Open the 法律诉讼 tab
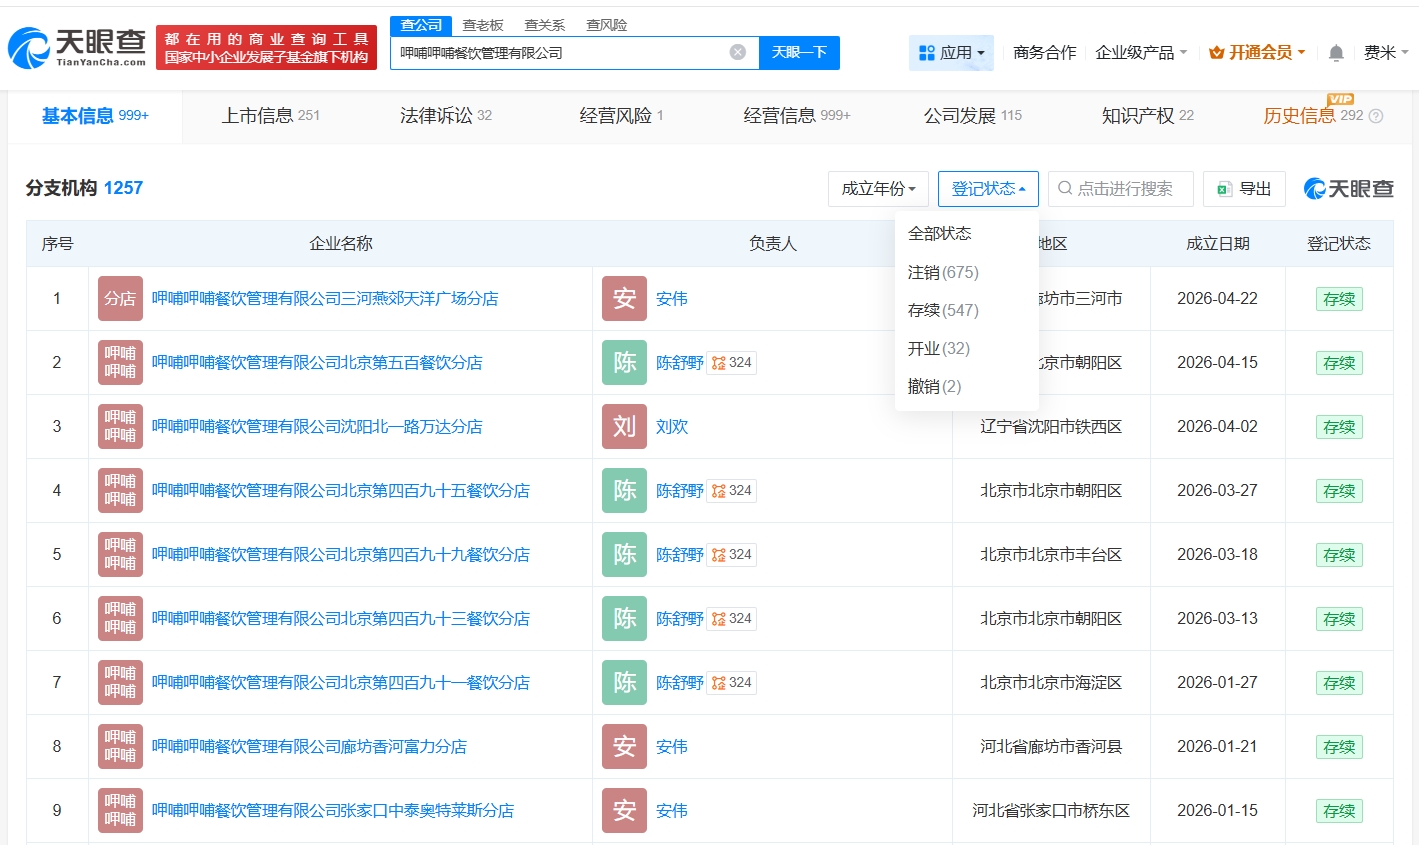The height and width of the screenshot is (845, 1419). pyautogui.click(x=436, y=115)
